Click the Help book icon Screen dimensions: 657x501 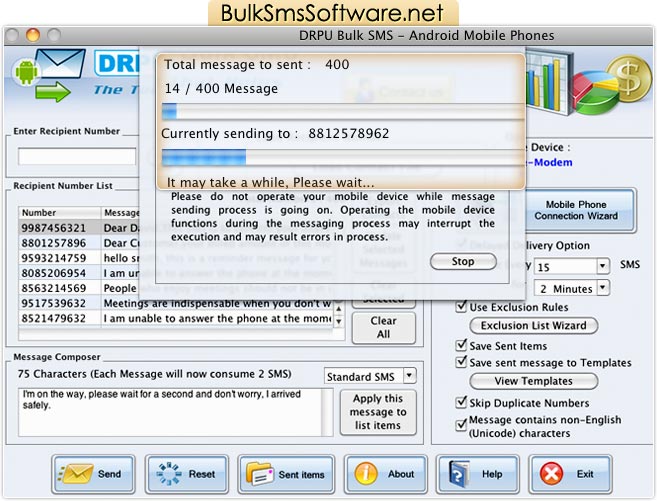460,474
